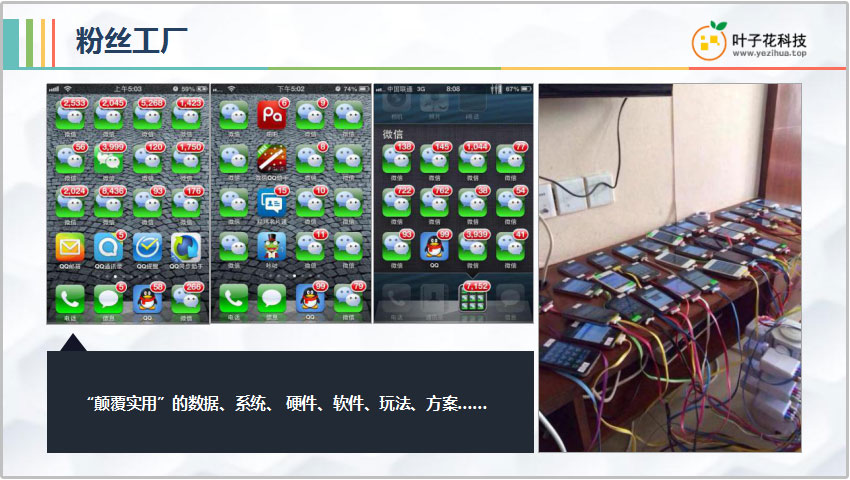Tap the QQ penguin icon with badge 58

click(x=147, y=299)
